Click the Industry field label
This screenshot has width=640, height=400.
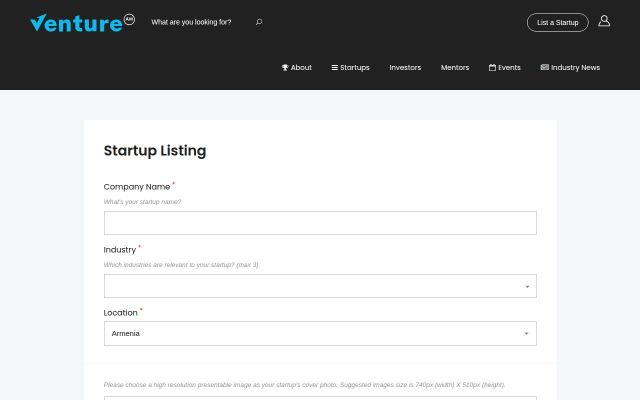120,250
